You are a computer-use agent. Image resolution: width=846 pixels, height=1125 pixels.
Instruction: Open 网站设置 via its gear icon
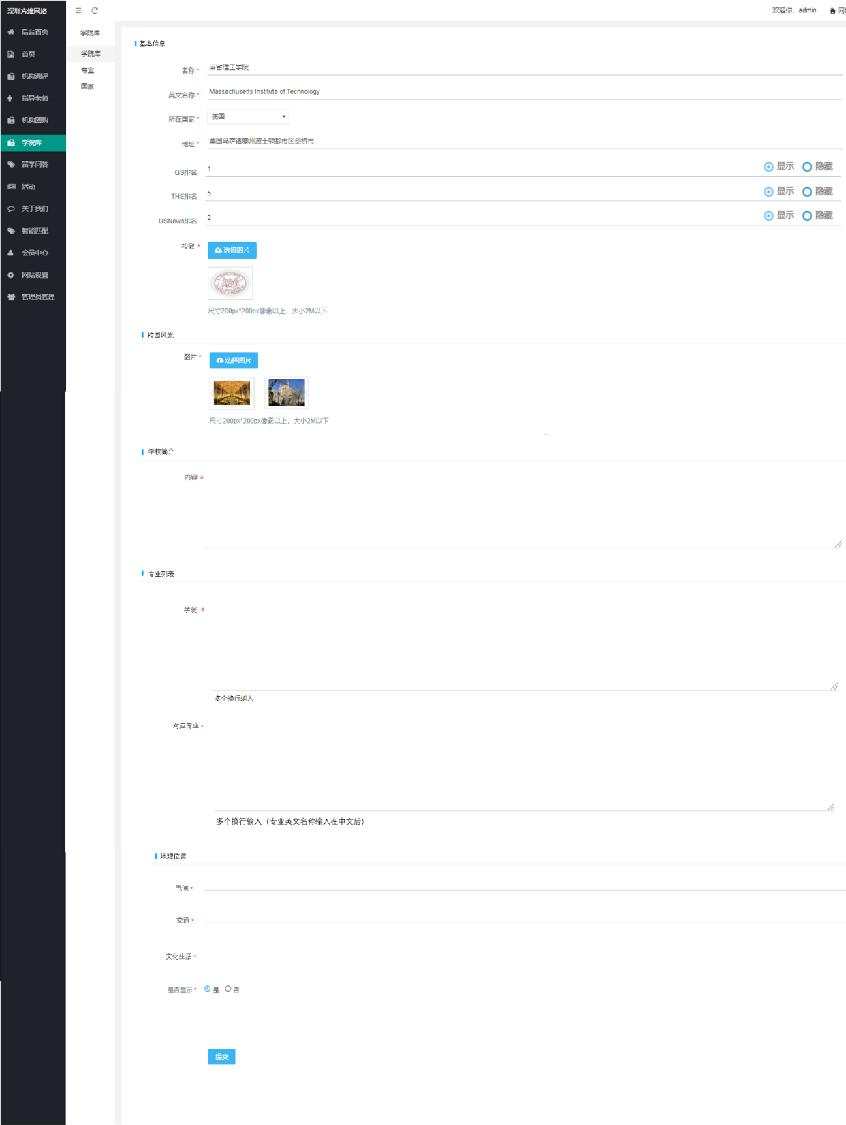tap(11, 275)
